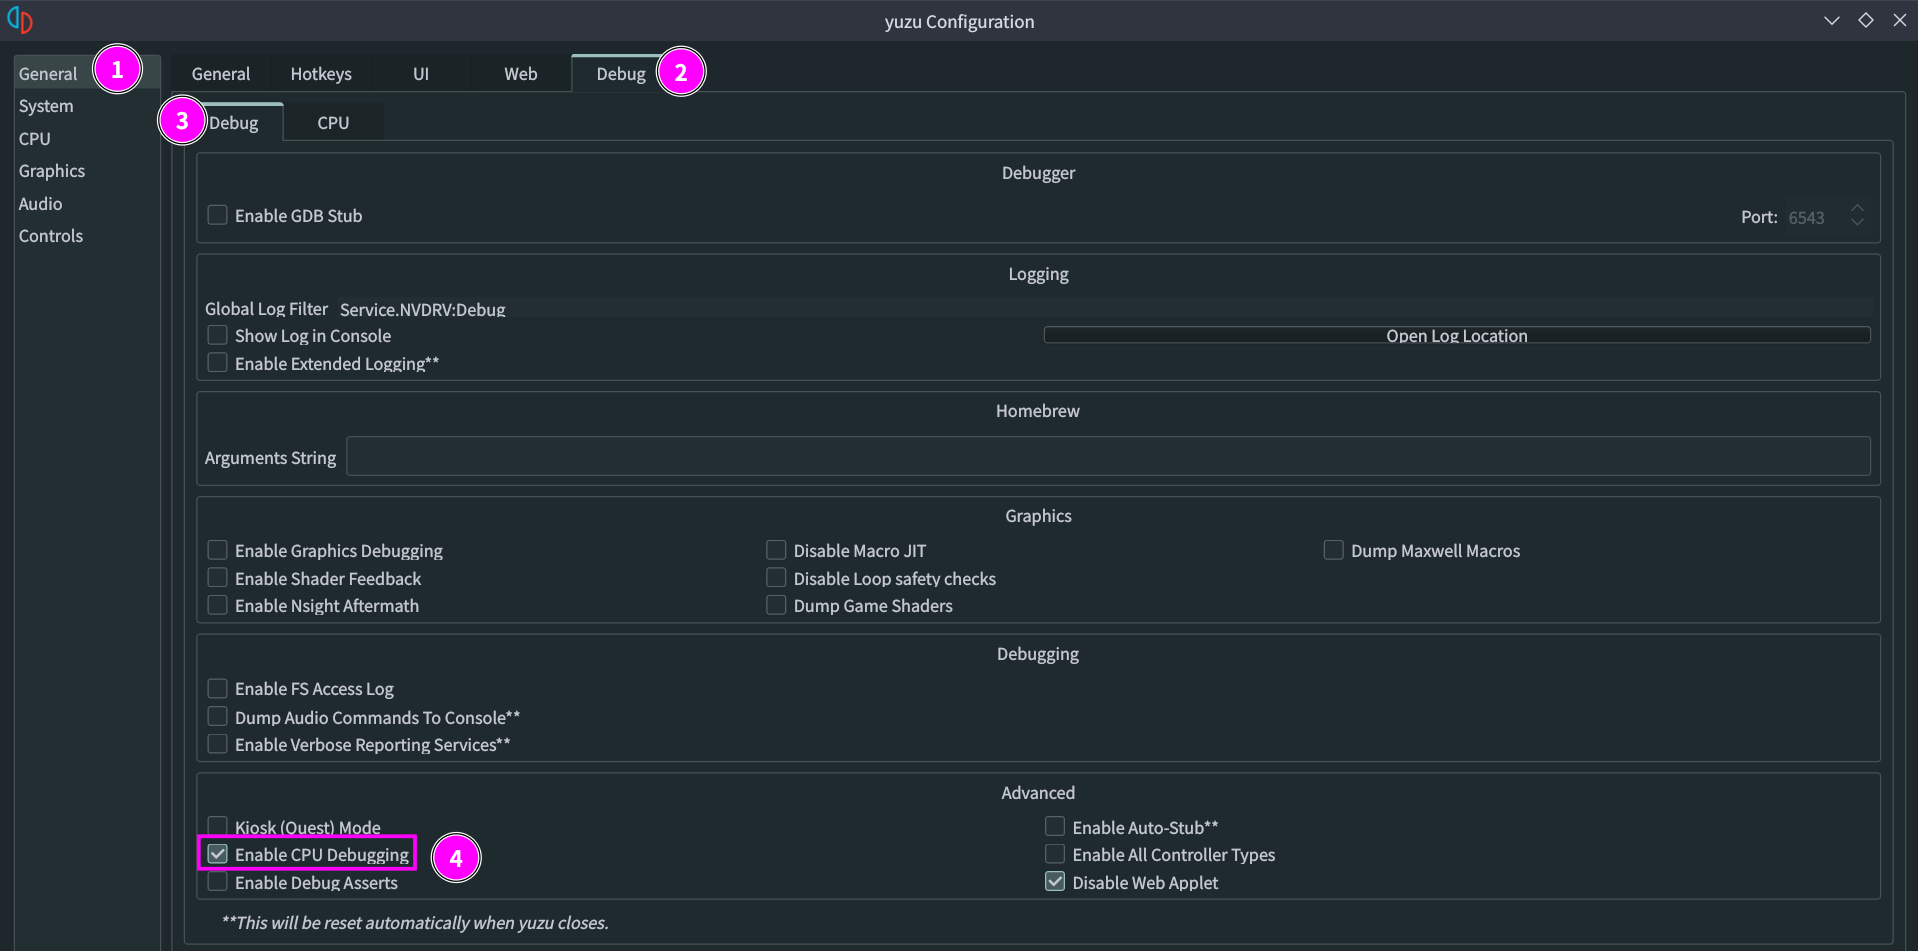This screenshot has width=1918, height=951.
Task: Switch to the Web tab
Action: (x=520, y=74)
